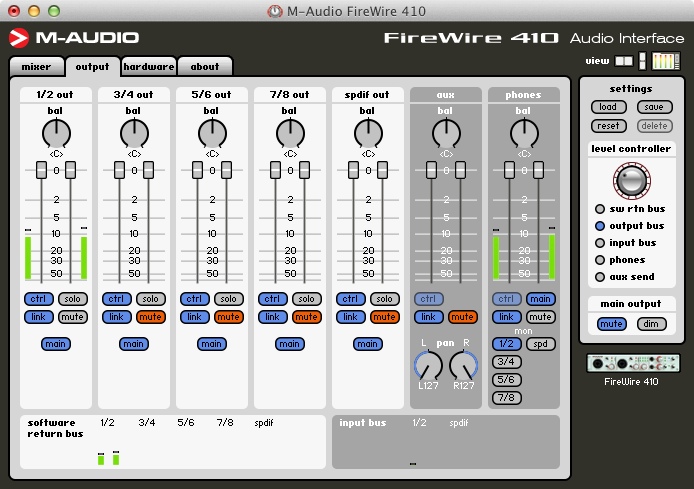Click the 1/2 out balance knob
The height and width of the screenshot is (489, 694).
pos(56,133)
